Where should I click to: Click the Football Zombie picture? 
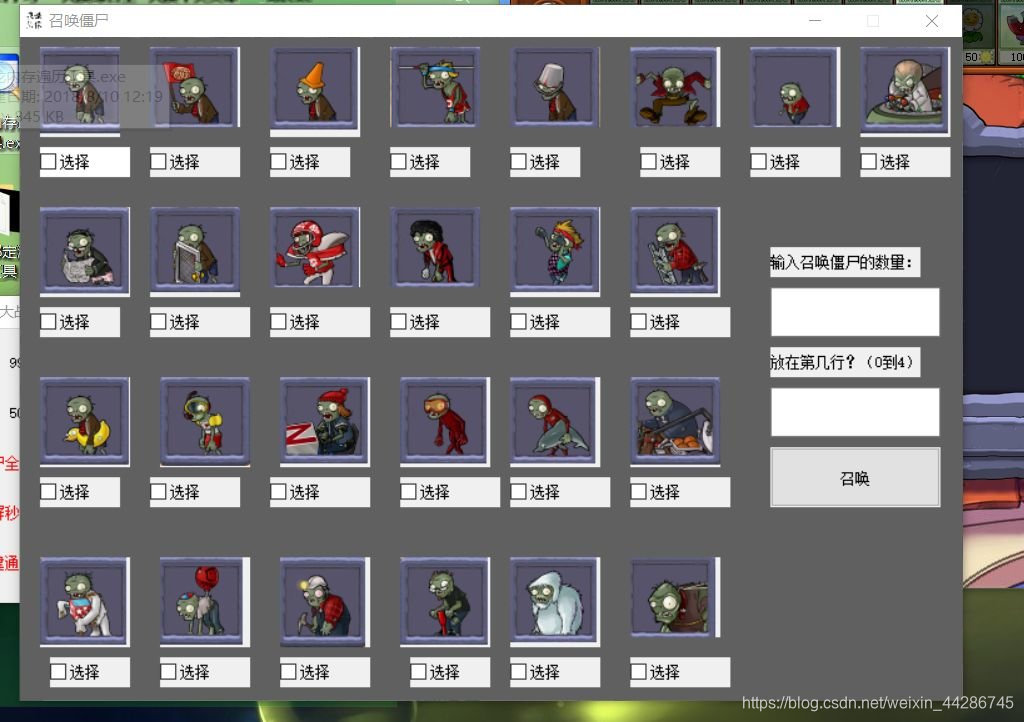315,247
